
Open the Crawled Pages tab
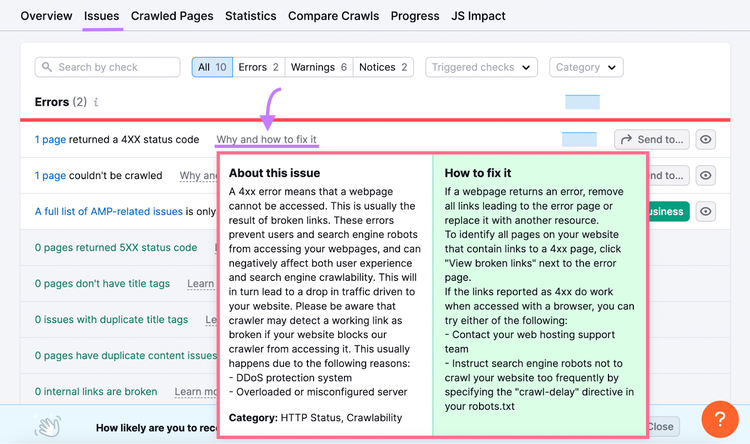[x=172, y=16]
